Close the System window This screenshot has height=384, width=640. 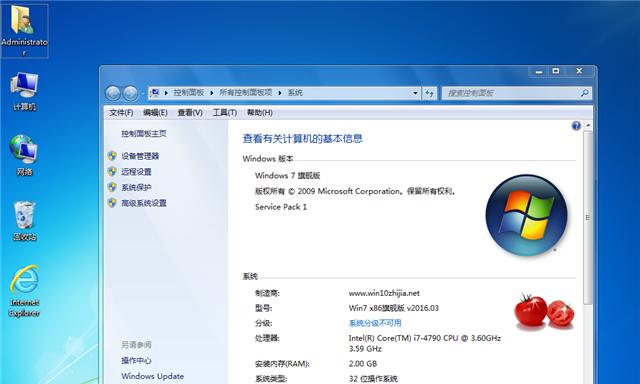[x=579, y=71]
